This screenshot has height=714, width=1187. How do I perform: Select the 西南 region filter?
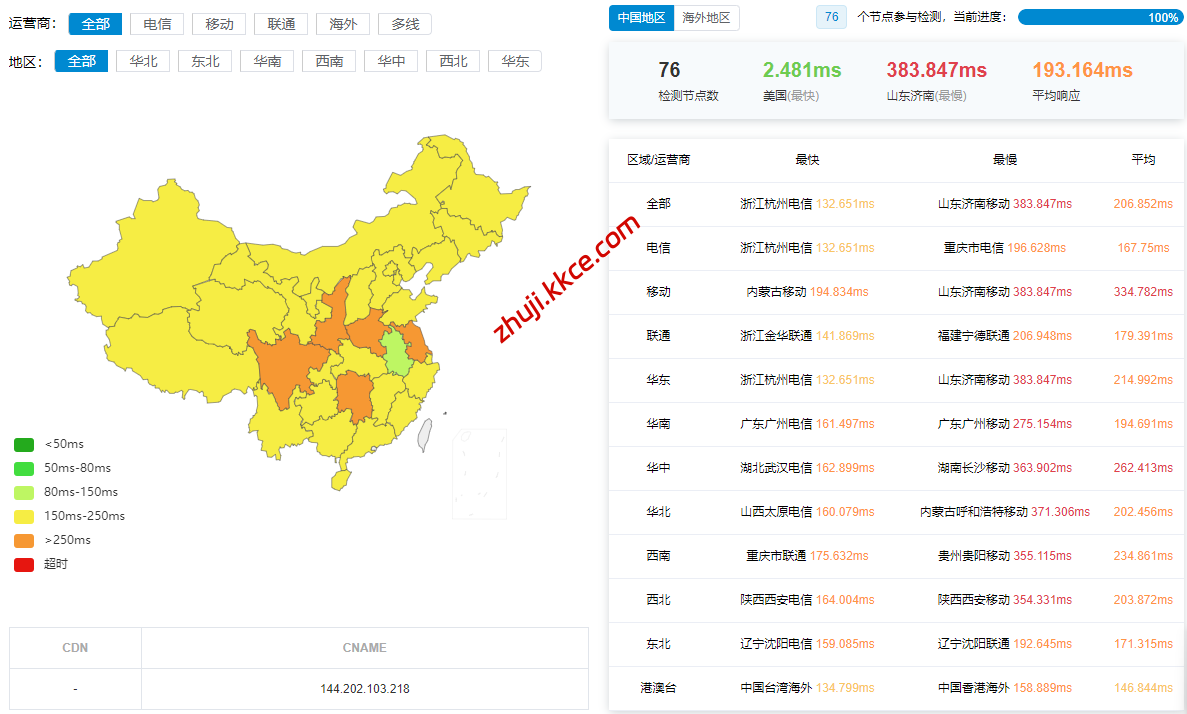point(329,61)
